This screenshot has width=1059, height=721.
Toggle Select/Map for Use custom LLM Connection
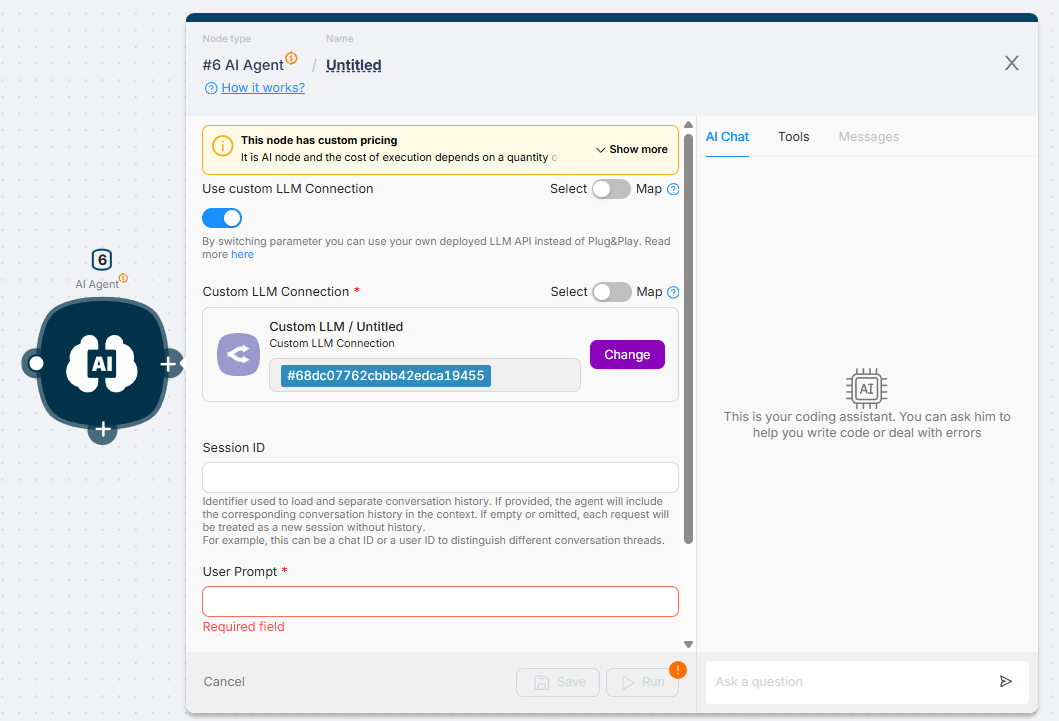[611, 189]
